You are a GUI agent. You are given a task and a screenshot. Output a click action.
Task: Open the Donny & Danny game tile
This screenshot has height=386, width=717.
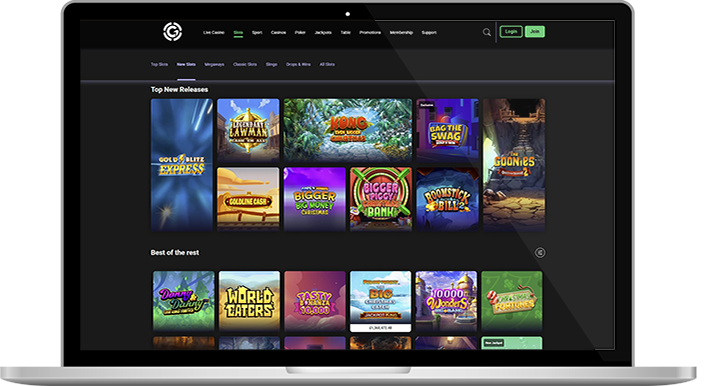click(183, 301)
